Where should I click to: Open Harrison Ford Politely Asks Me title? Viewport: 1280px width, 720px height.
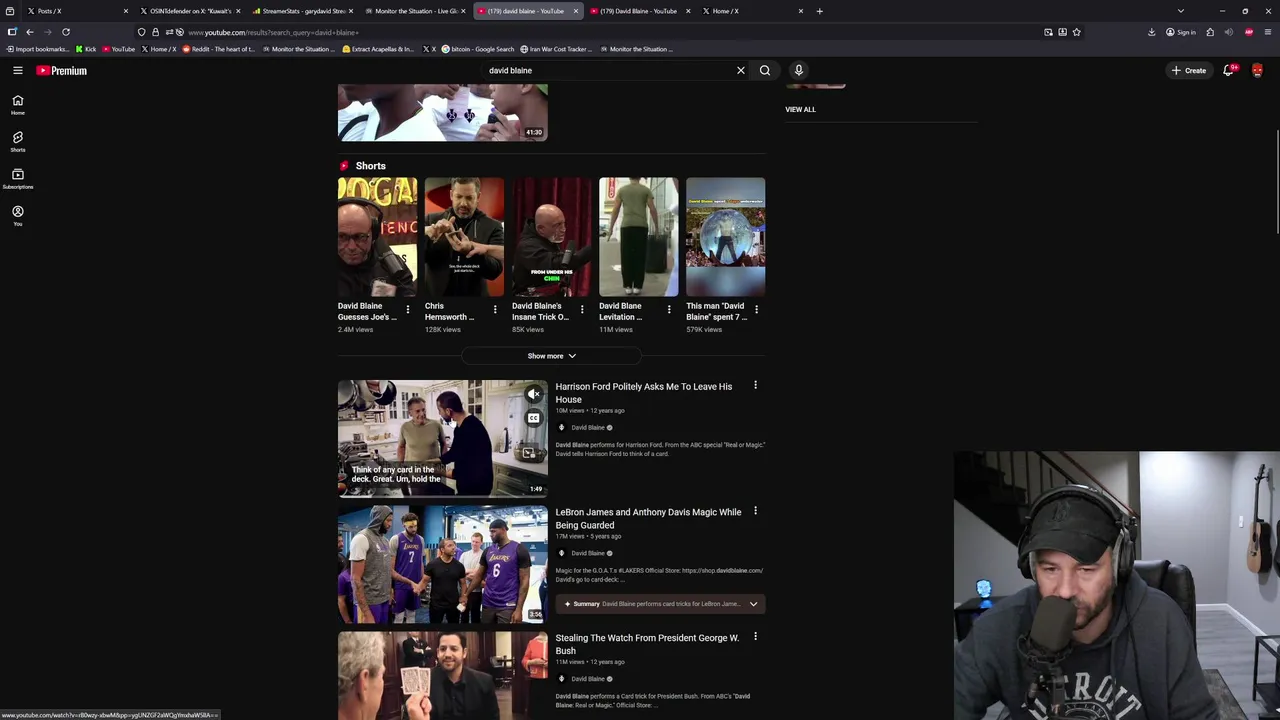643,393
